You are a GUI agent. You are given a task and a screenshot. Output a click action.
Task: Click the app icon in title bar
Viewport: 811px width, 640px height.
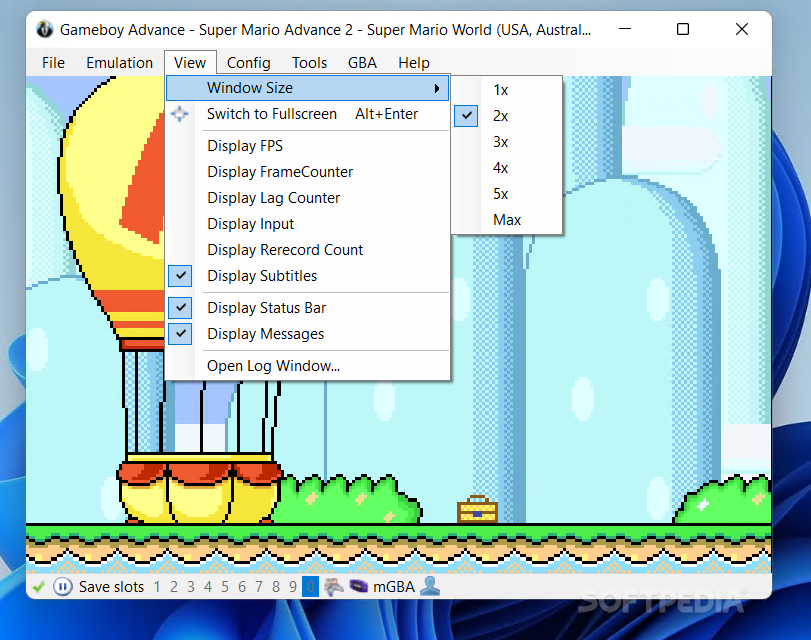click(x=44, y=29)
